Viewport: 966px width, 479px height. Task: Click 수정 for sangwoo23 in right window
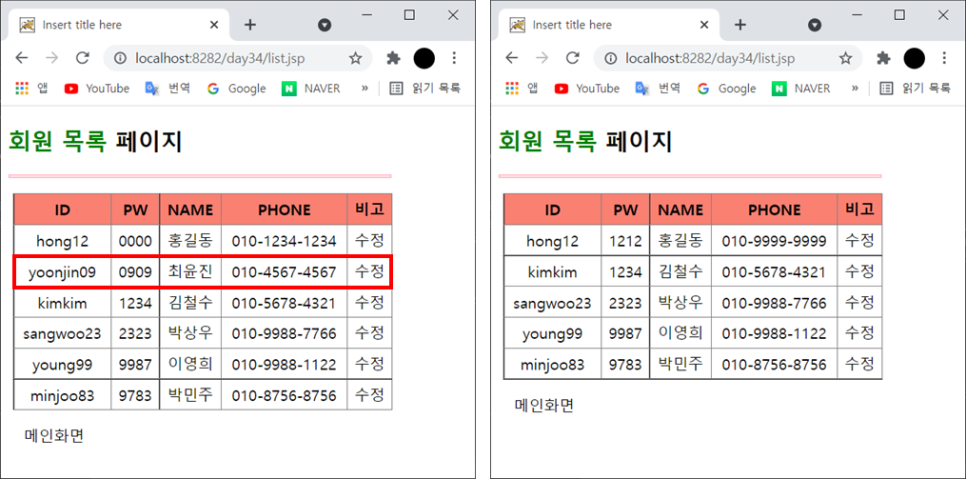860,302
